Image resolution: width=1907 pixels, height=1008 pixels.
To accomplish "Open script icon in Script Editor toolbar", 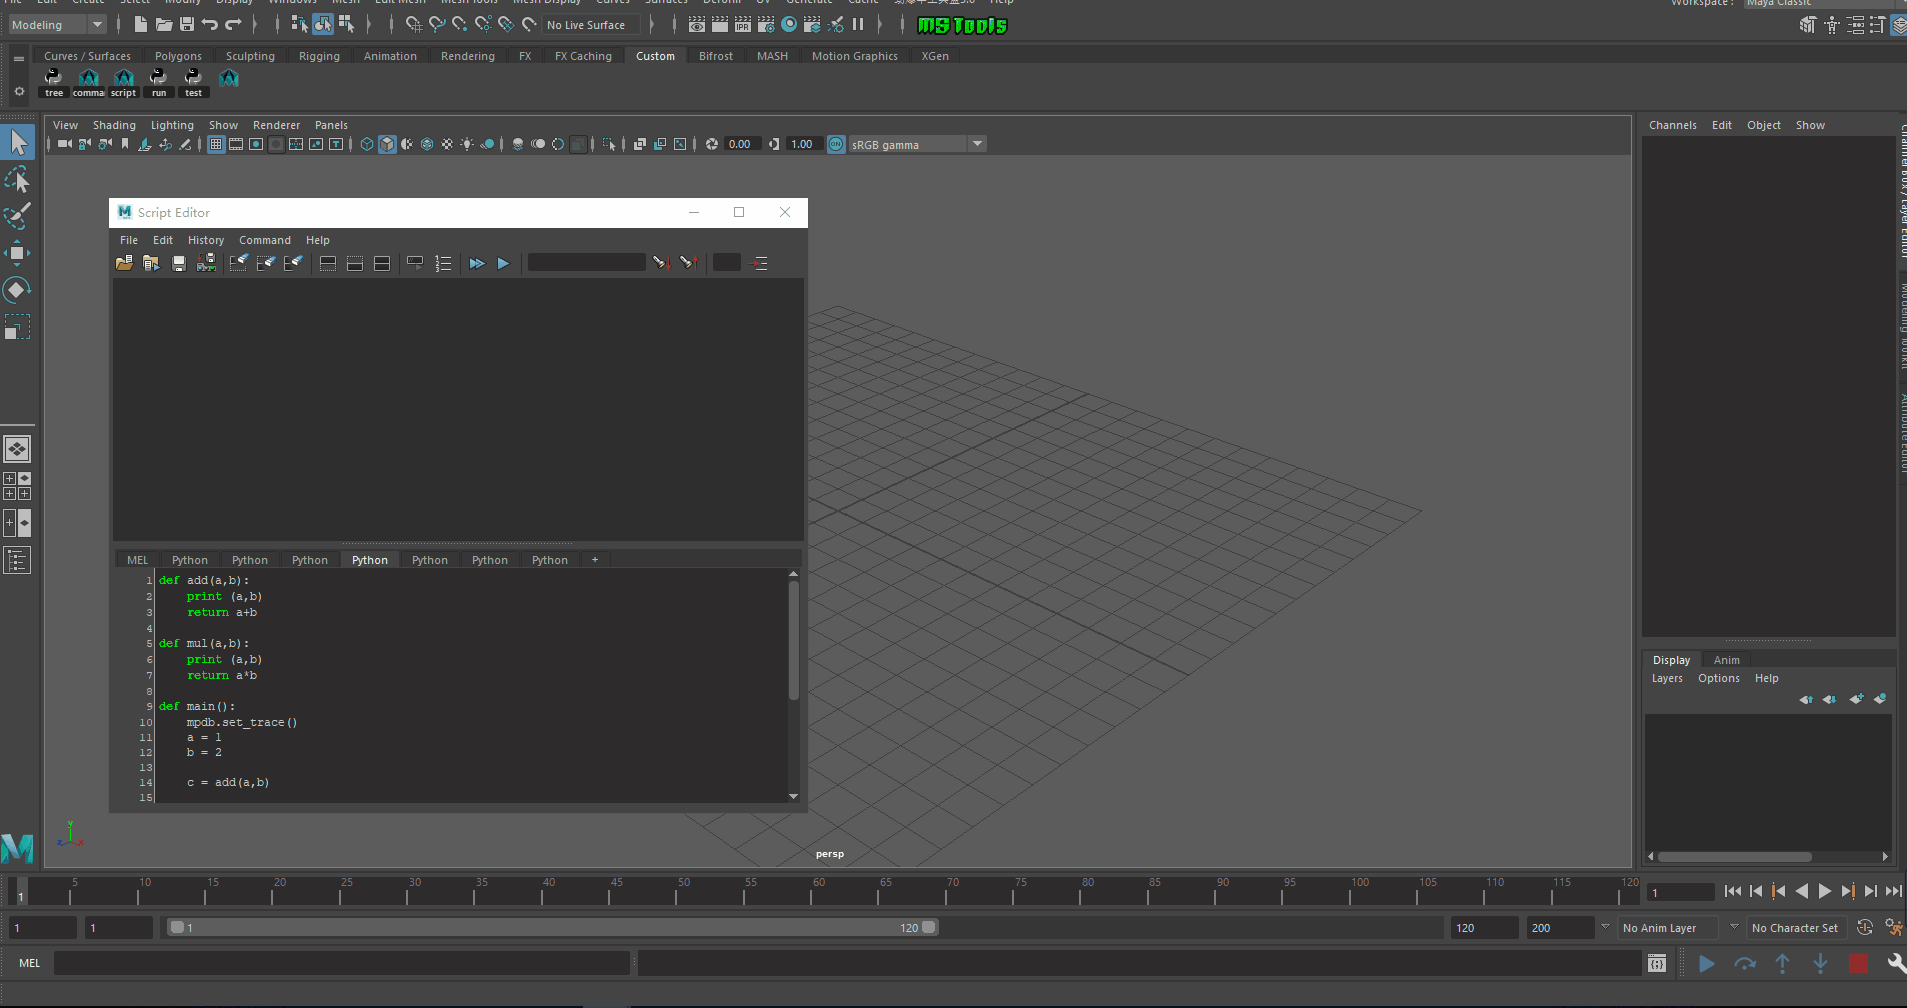I will tap(124, 263).
